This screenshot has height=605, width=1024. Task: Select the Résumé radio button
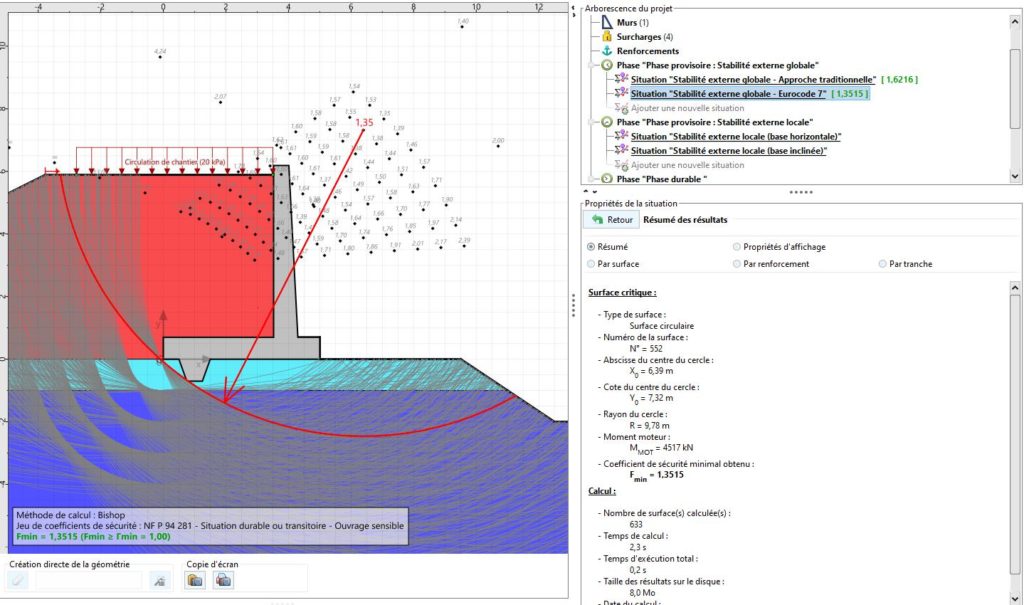tap(591, 247)
